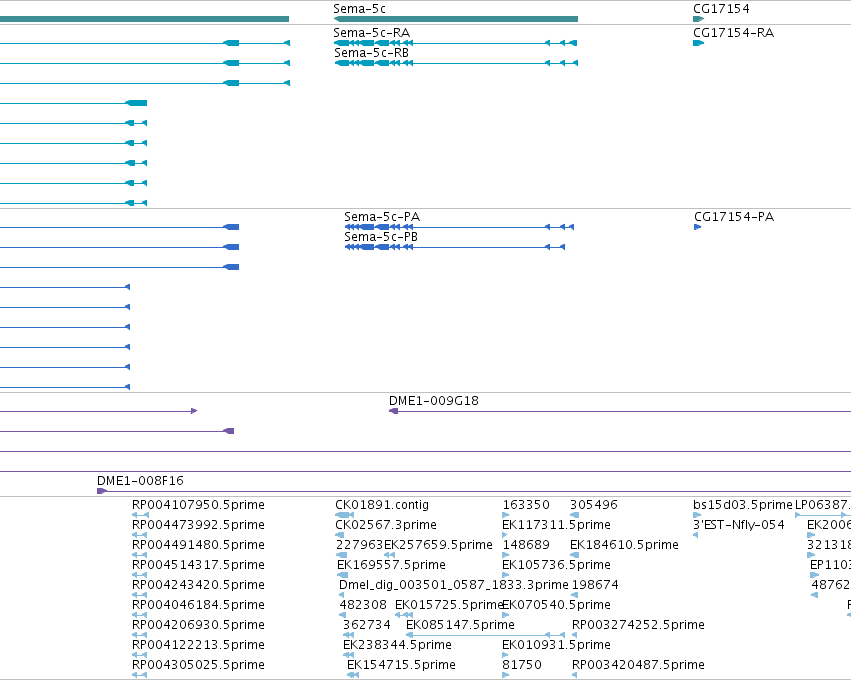
Task: Select the CG17154-RA transcript arrow
Action: click(698, 43)
